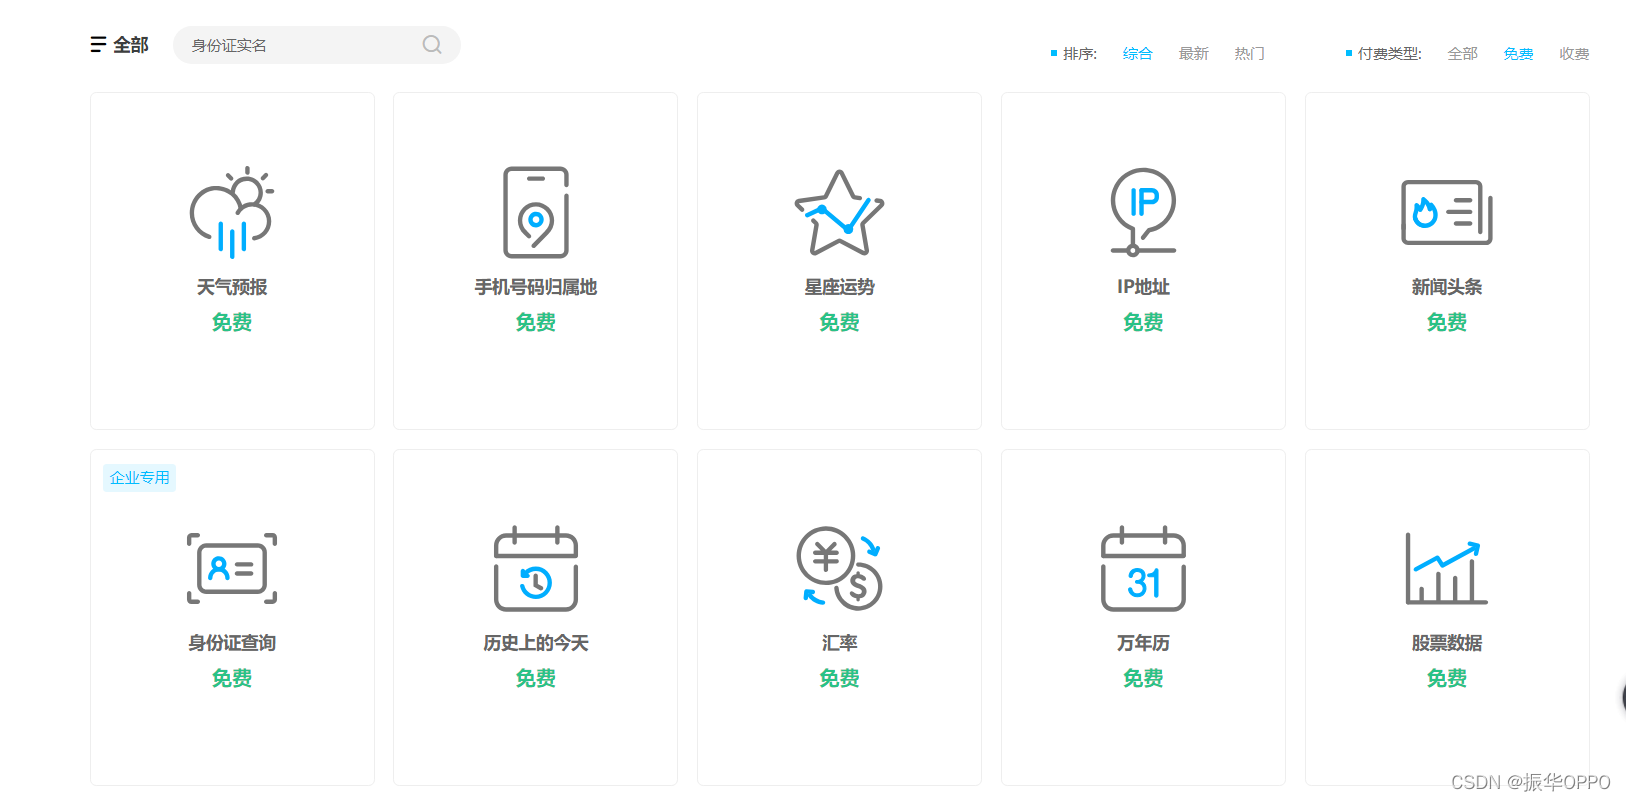
Task: Click 免费 label under 汇率
Action: coord(839,678)
